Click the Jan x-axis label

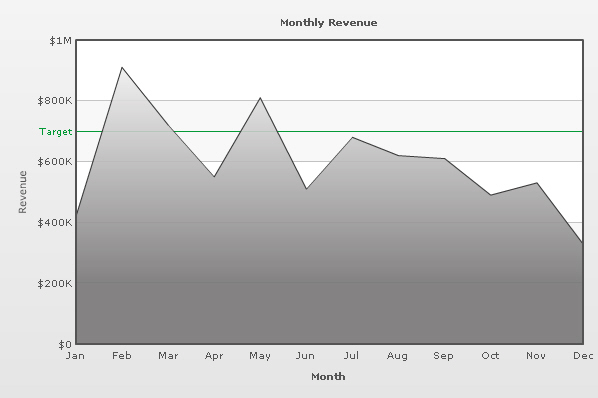point(75,356)
